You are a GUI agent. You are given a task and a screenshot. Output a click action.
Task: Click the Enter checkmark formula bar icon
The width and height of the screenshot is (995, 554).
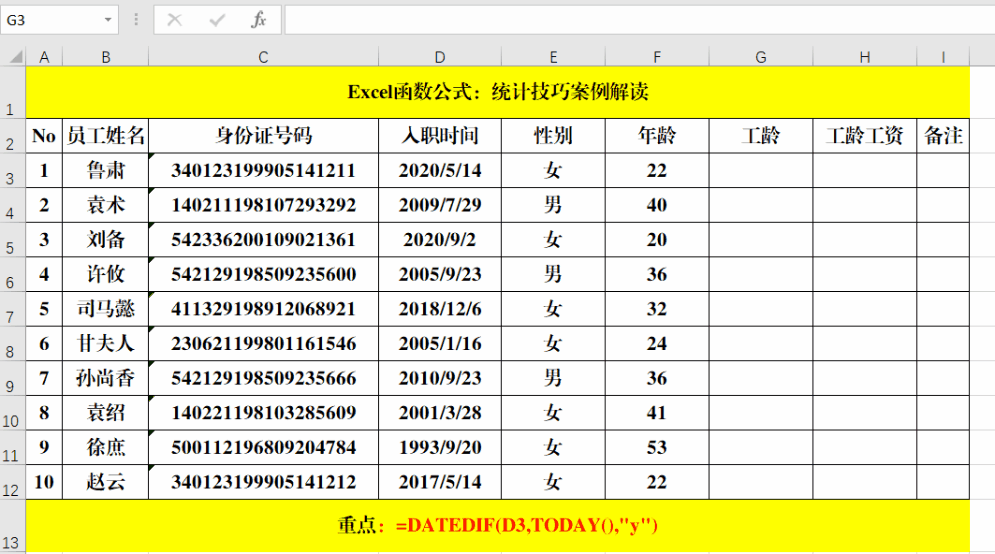[217, 20]
